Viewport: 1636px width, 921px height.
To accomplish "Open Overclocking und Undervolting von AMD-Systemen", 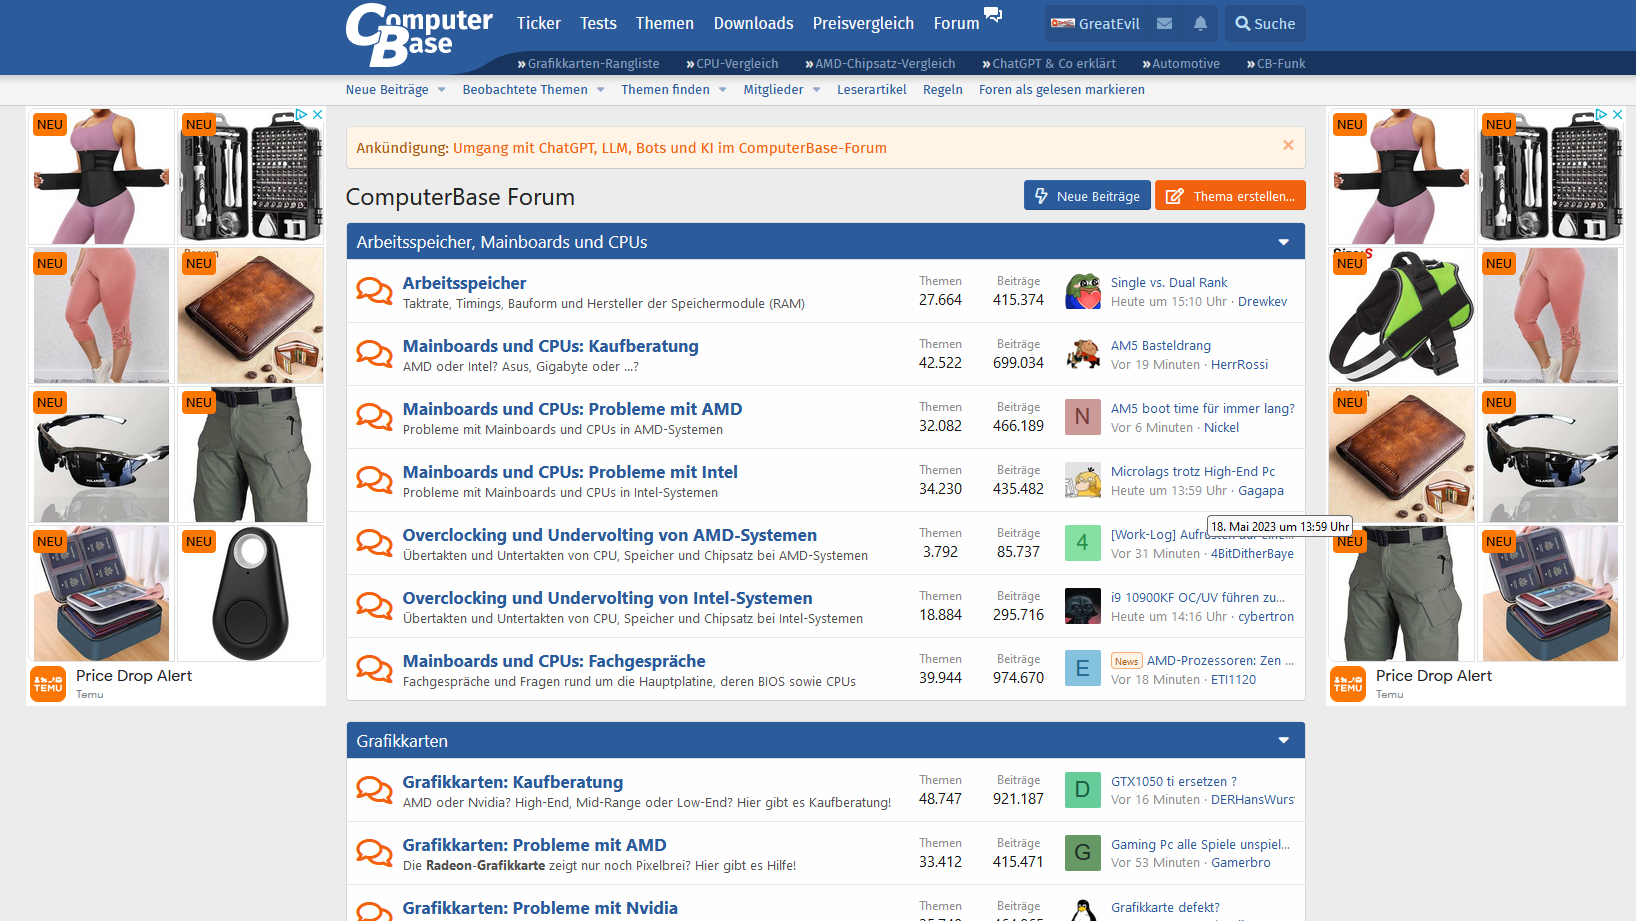I will (x=610, y=535).
